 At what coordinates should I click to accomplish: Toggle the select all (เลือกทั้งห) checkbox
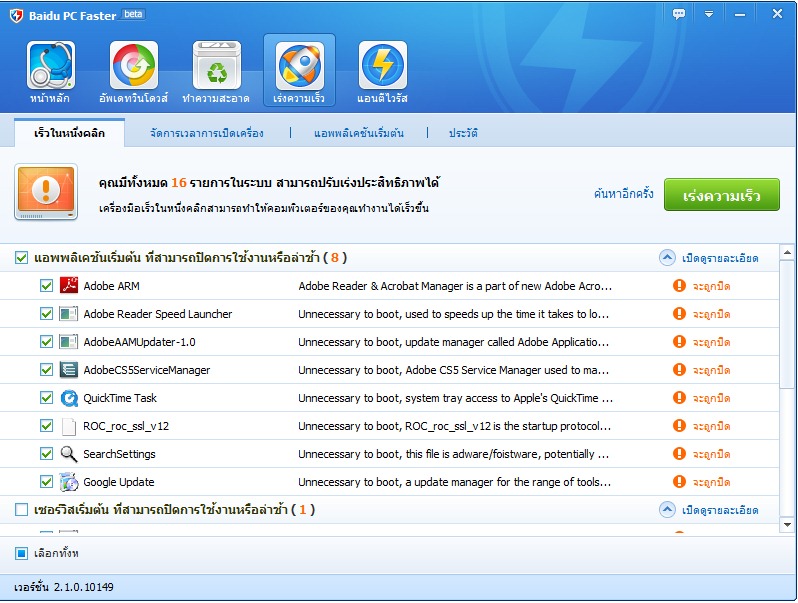click(22, 553)
